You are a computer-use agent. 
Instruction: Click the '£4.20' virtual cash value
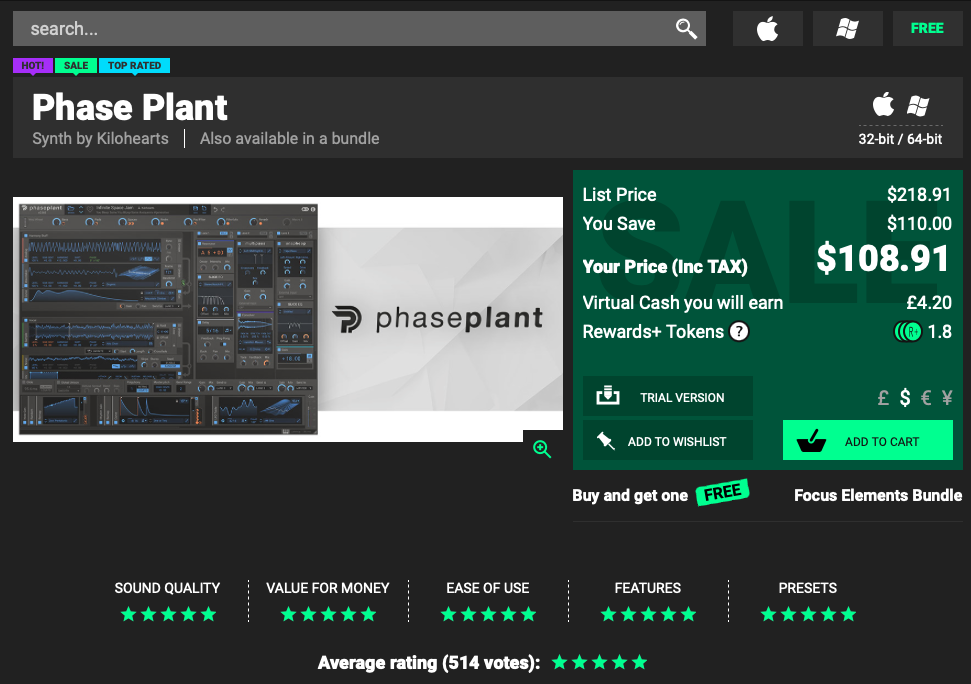coord(929,302)
